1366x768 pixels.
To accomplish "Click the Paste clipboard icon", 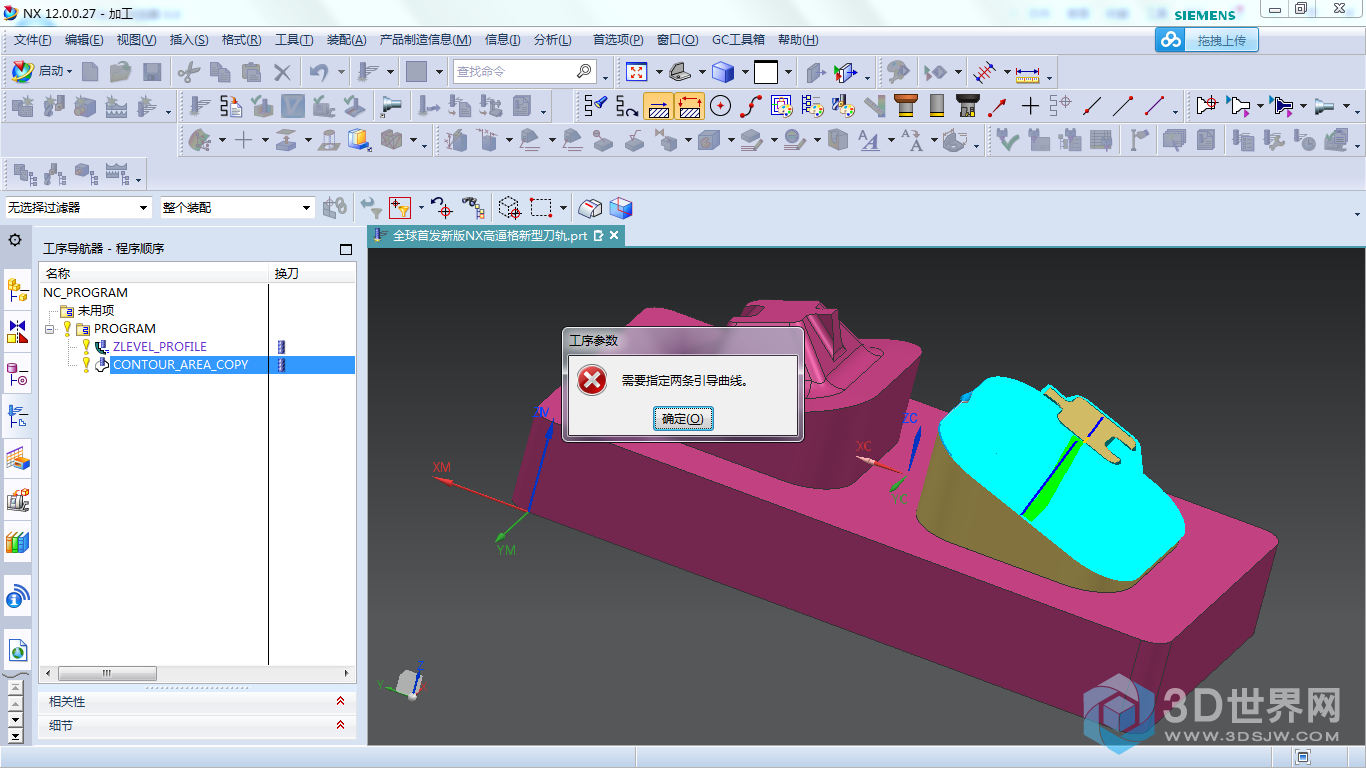I will coord(251,71).
